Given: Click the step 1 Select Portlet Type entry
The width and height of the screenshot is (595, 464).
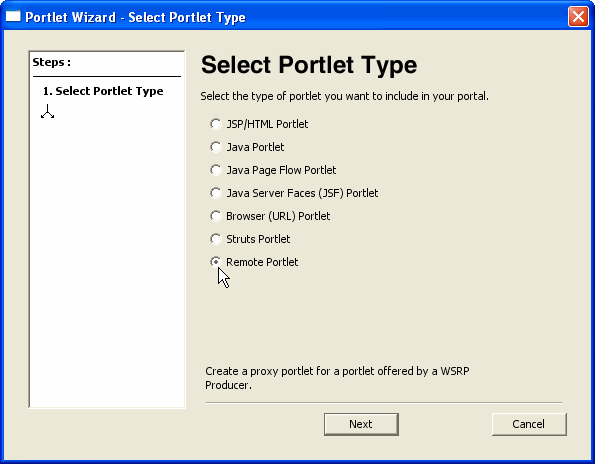Looking at the screenshot, I should pos(103,91).
